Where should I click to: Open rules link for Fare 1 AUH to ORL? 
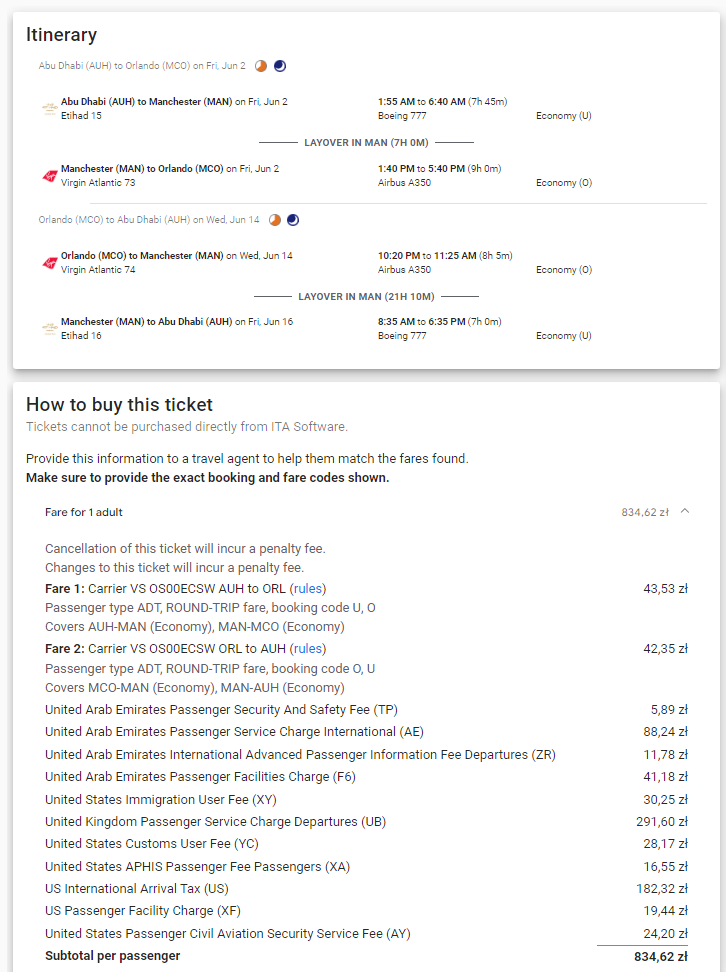(308, 588)
